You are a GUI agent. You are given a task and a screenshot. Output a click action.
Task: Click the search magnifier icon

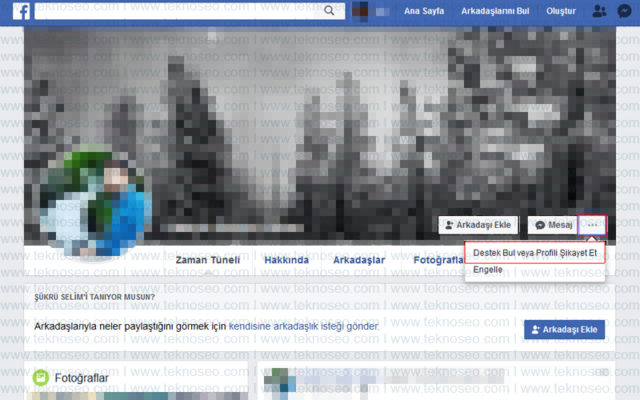(x=329, y=11)
